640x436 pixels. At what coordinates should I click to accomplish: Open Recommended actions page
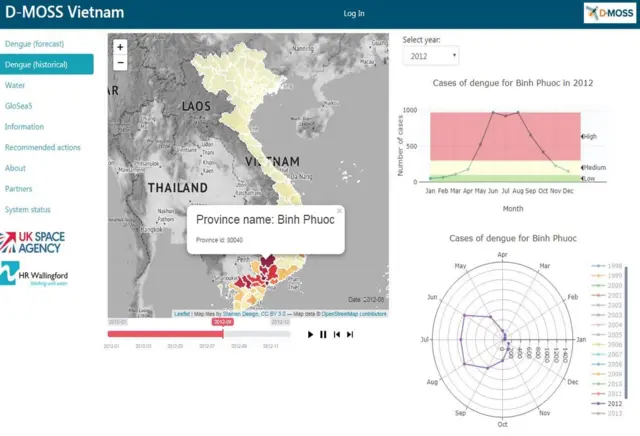click(x=42, y=147)
